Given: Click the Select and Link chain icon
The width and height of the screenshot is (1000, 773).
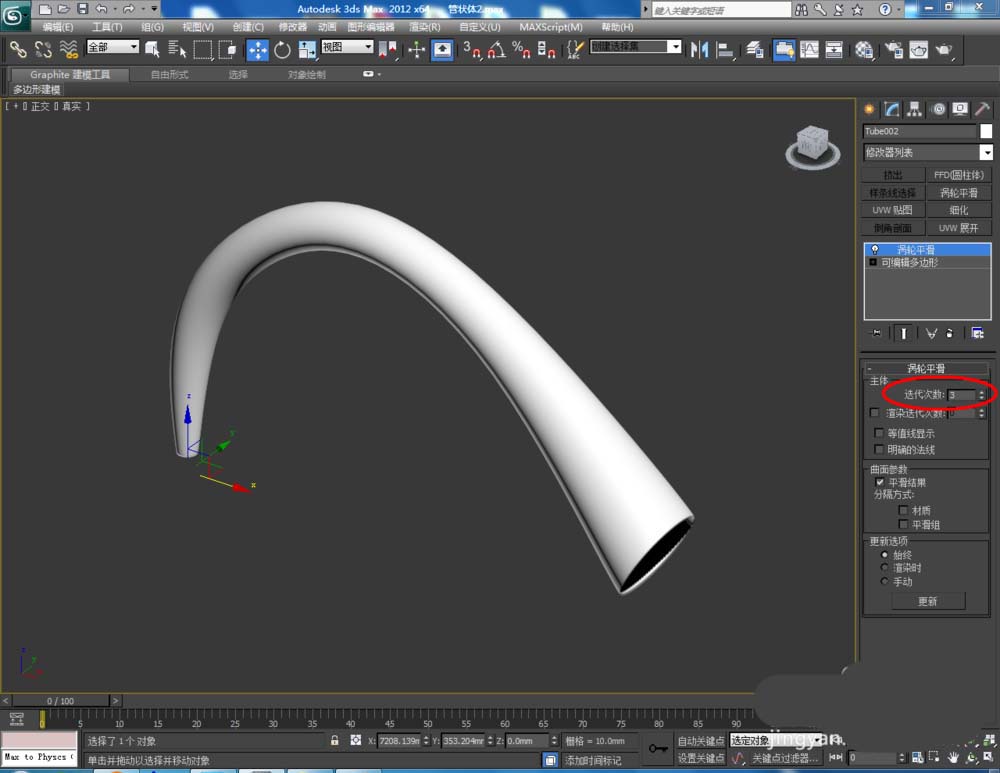Looking at the screenshot, I should [x=18, y=49].
